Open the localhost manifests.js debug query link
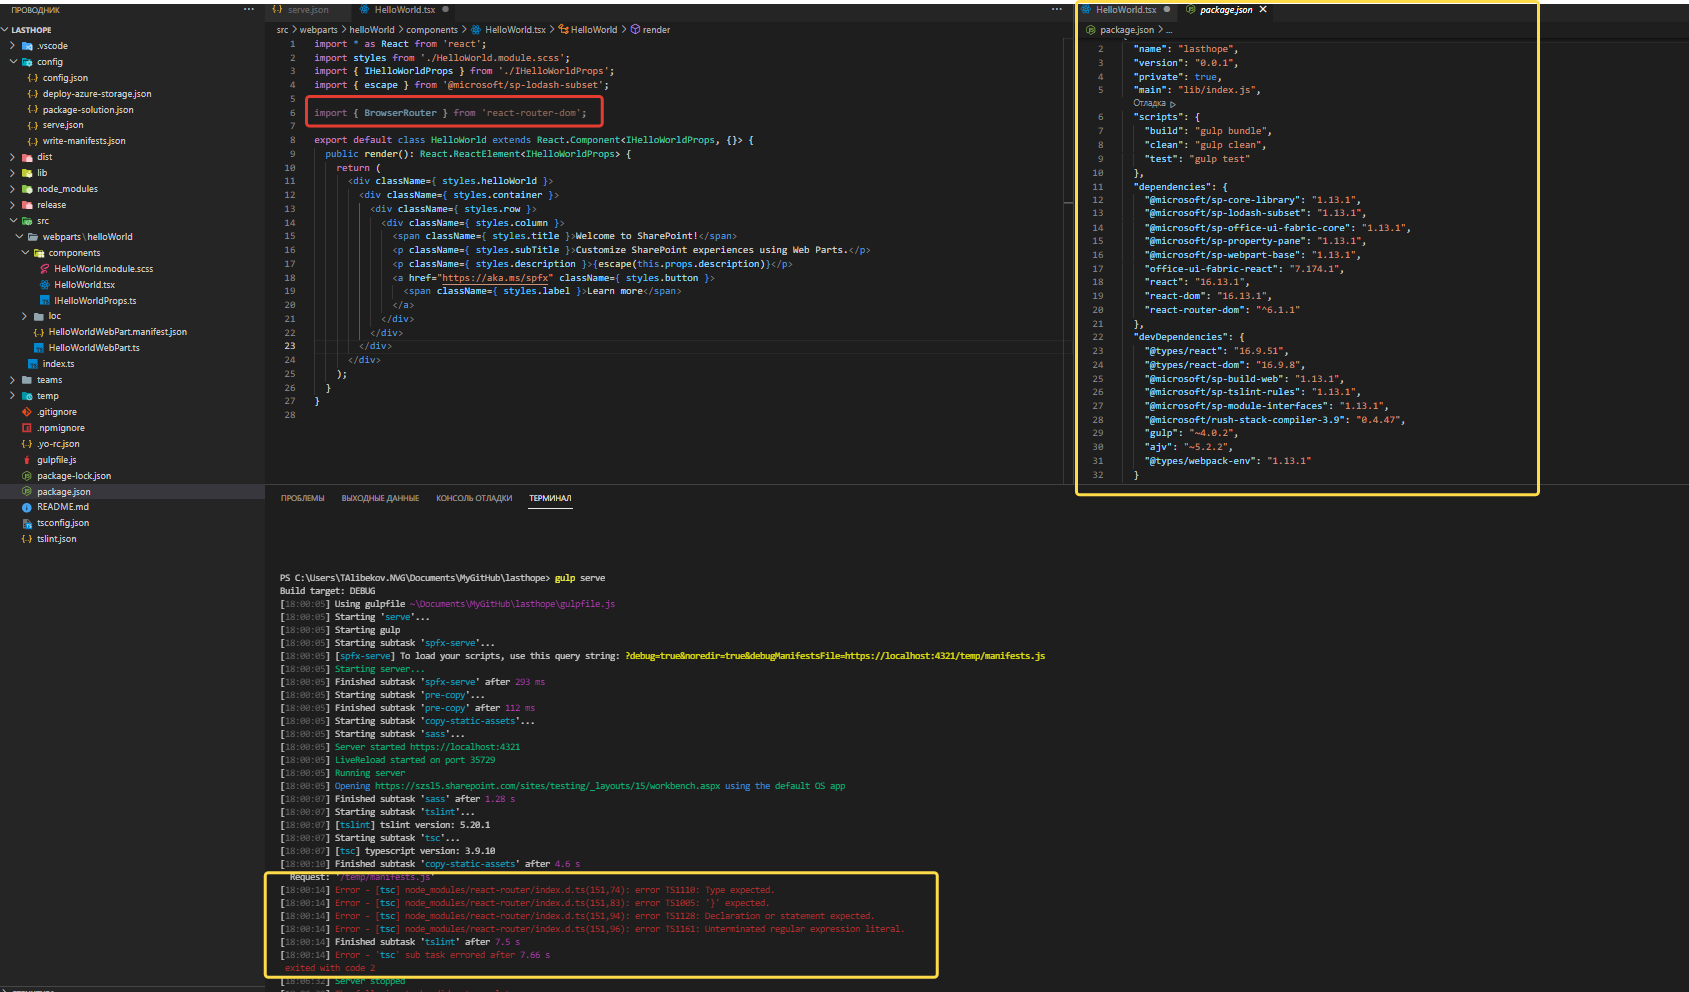Image resolution: width=1689 pixels, height=992 pixels. click(x=835, y=656)
